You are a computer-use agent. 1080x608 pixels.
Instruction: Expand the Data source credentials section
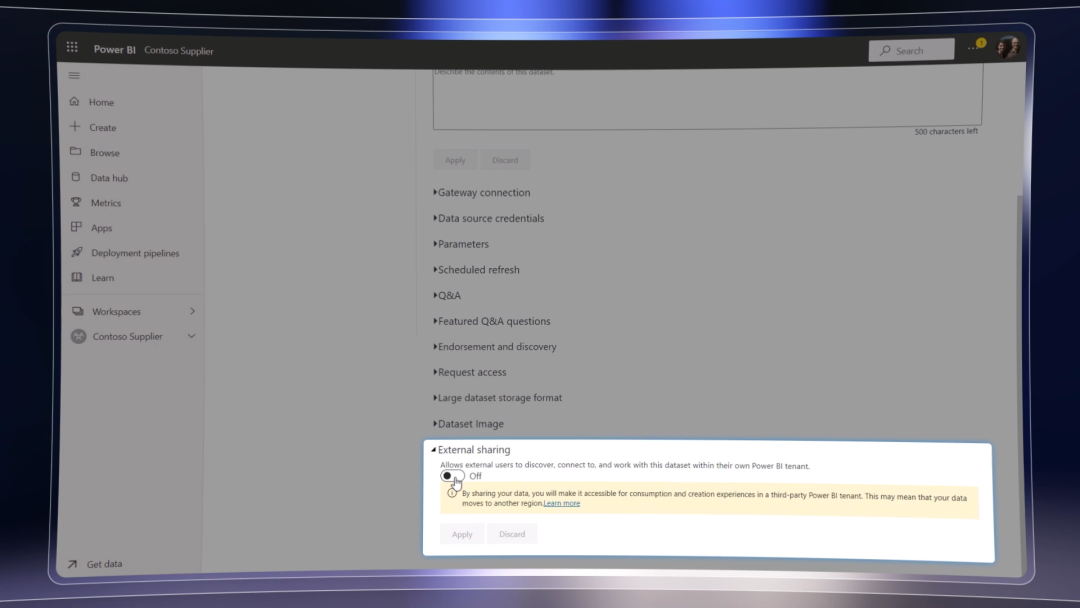[x=488, y=218]
